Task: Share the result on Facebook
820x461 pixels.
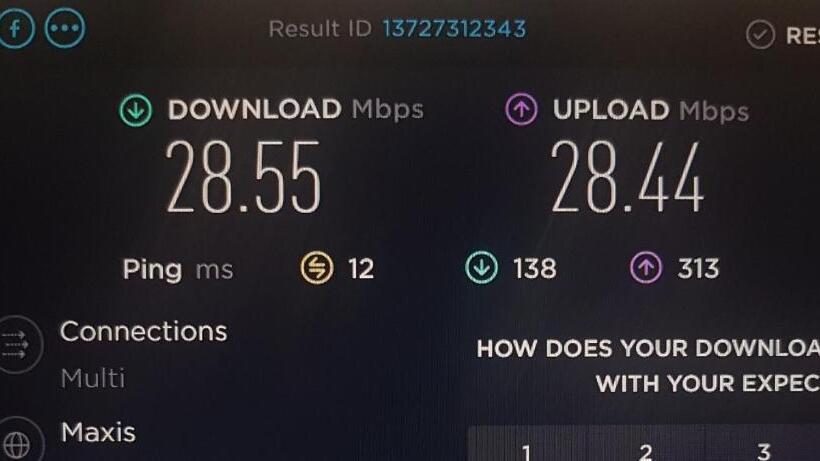Action: point(16,28)
